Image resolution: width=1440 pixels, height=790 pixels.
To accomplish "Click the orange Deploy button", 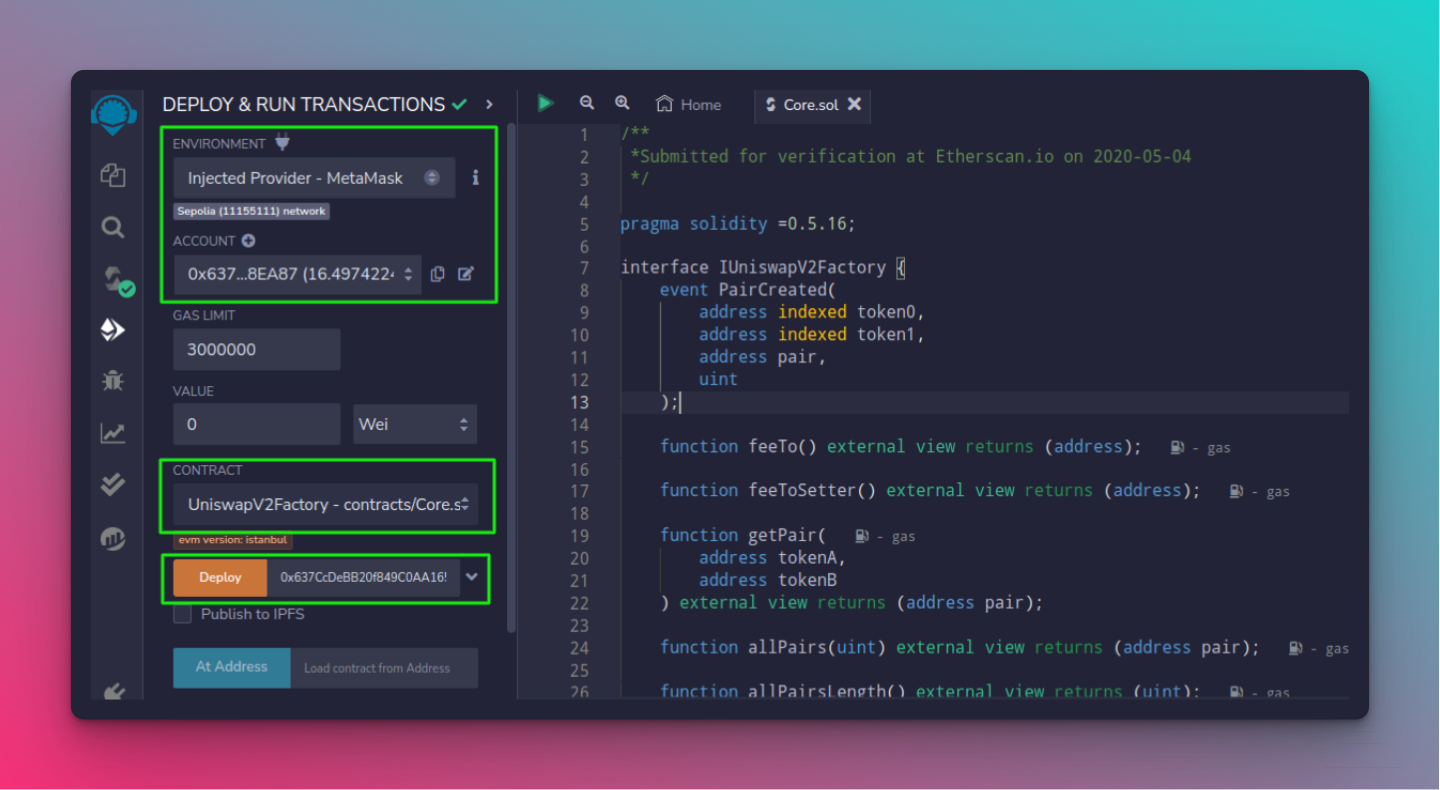I will [220, 577].
